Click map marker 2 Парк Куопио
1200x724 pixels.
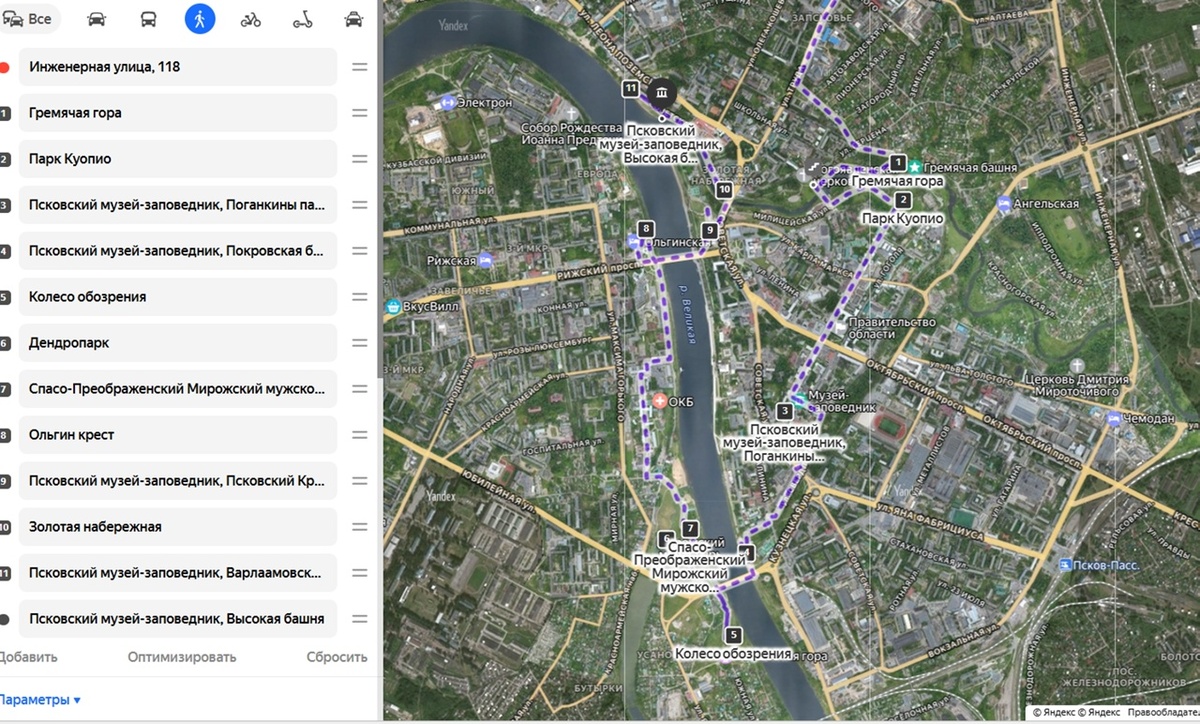pos(903,200)
